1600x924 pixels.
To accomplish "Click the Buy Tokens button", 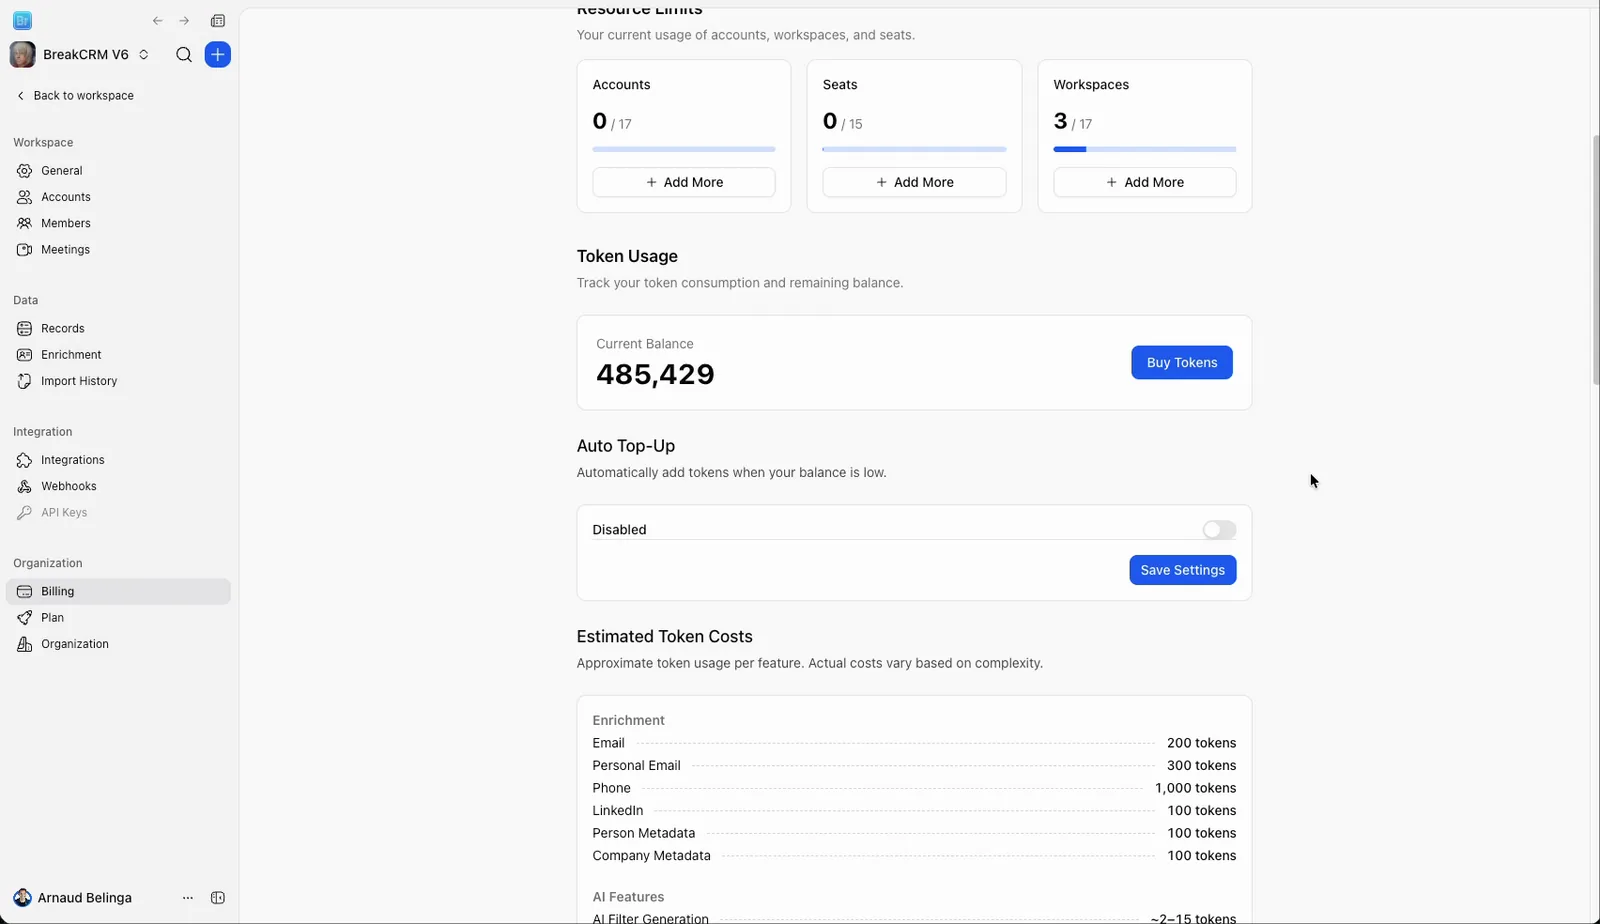I will [1181, 363].
